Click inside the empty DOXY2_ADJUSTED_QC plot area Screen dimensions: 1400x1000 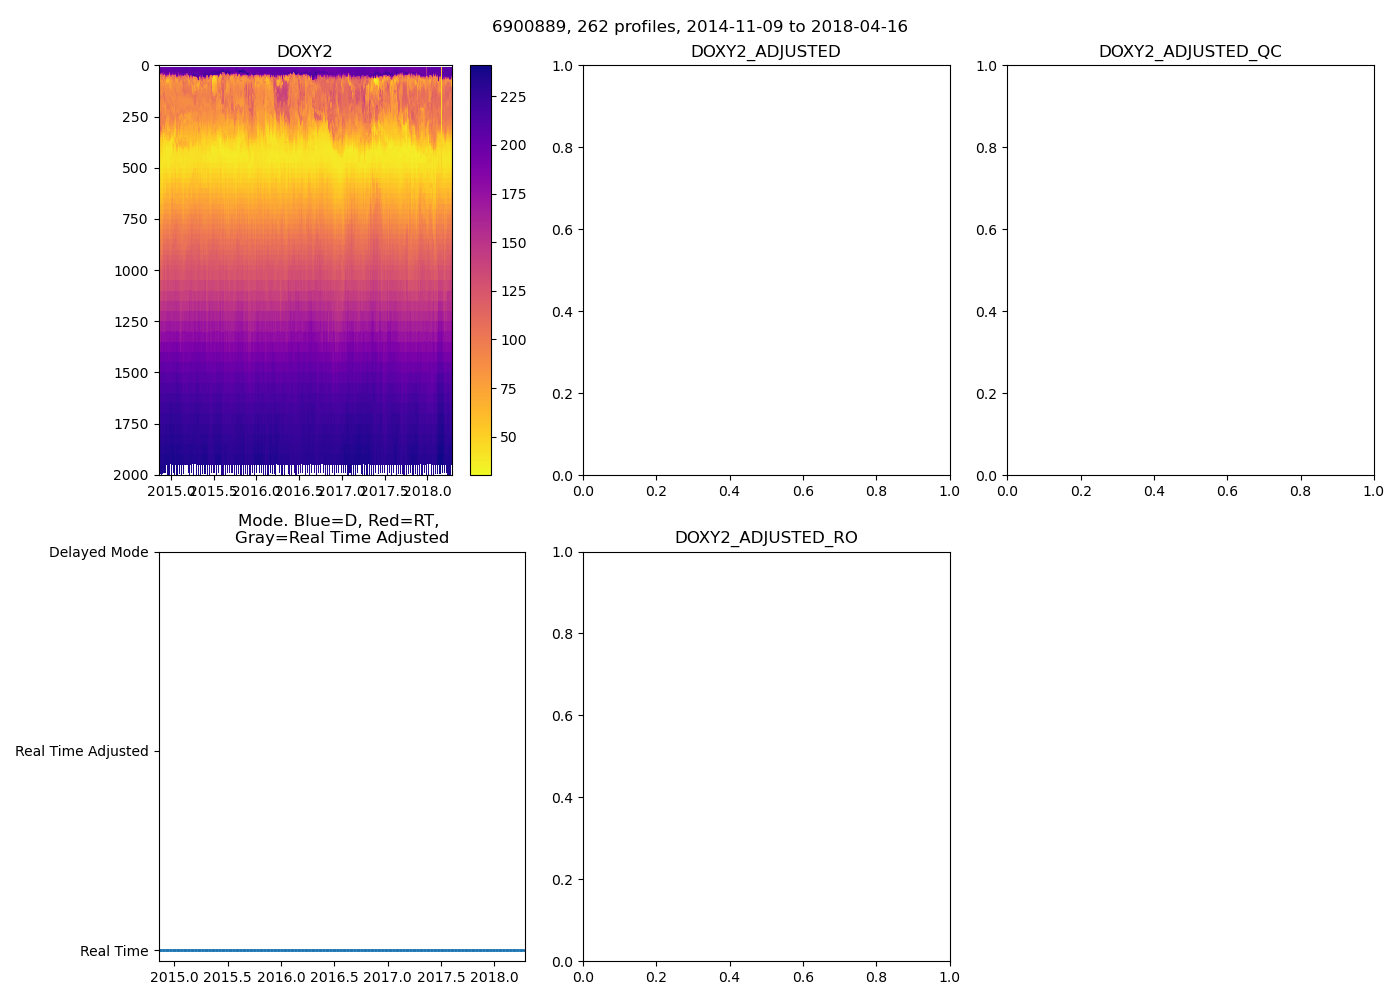(1190, 270)
